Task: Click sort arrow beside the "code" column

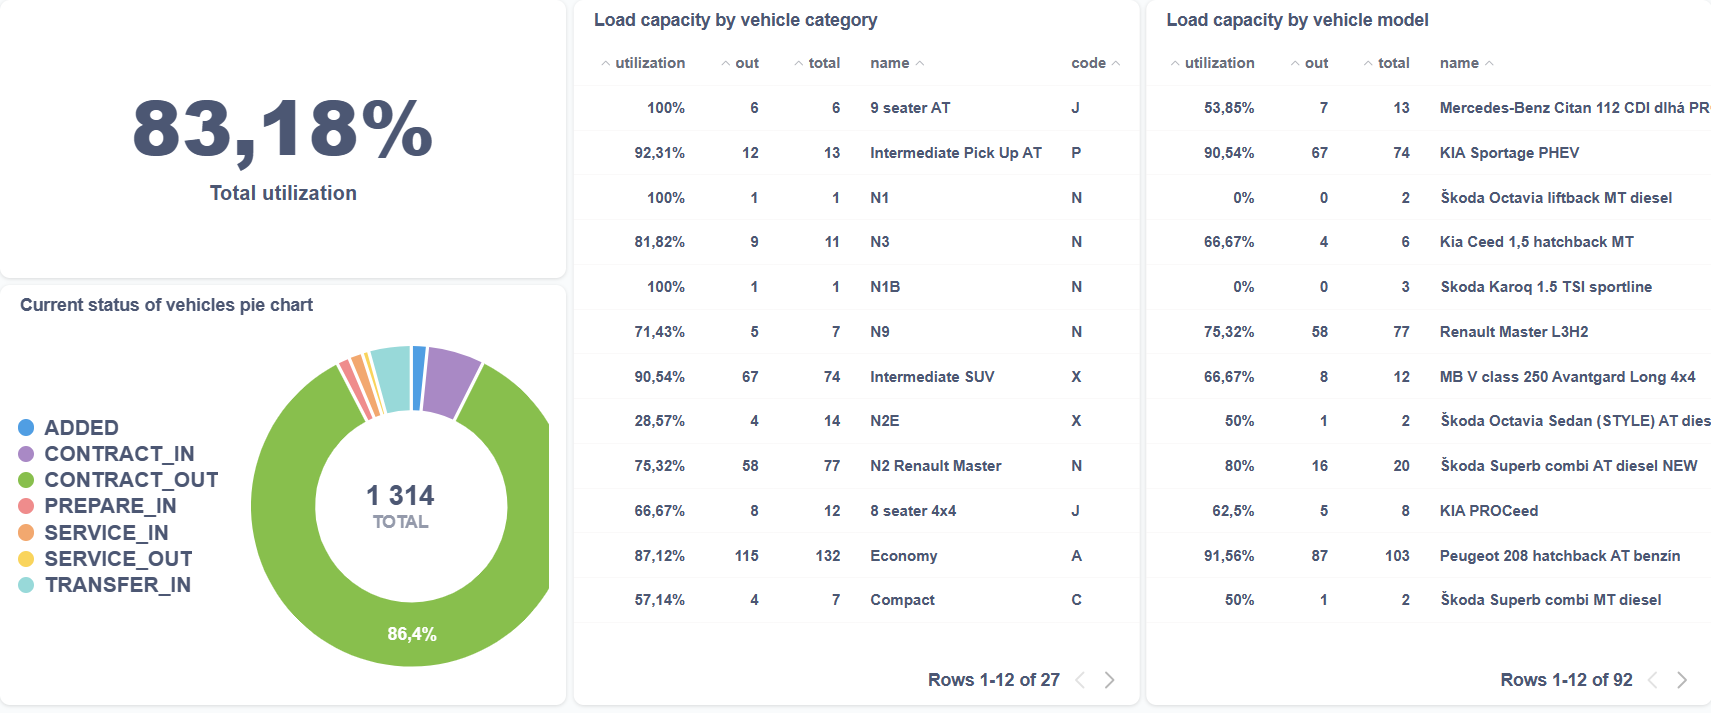Action: coord(1116,64)
